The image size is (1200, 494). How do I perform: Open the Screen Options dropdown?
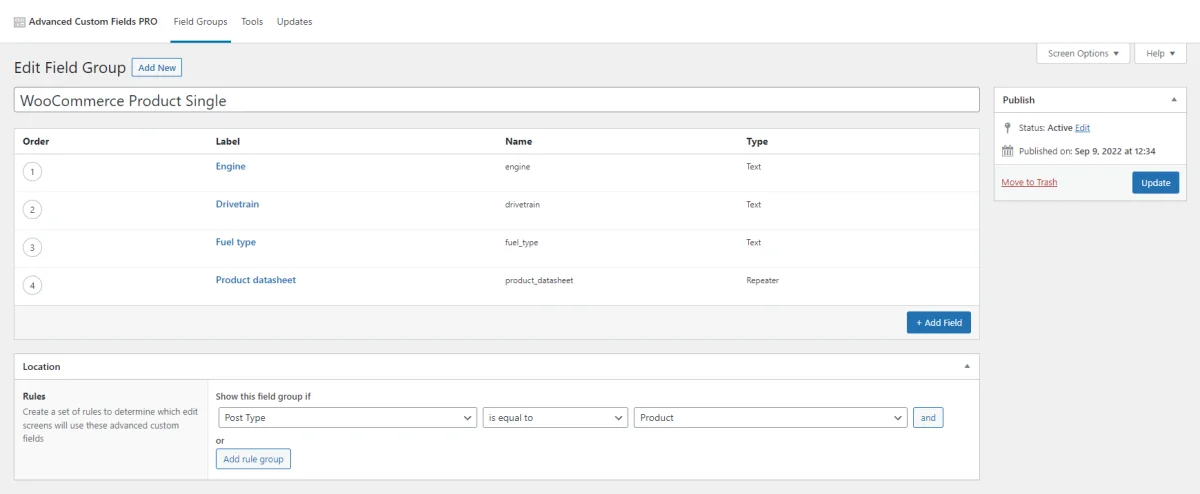point(1083,54)
